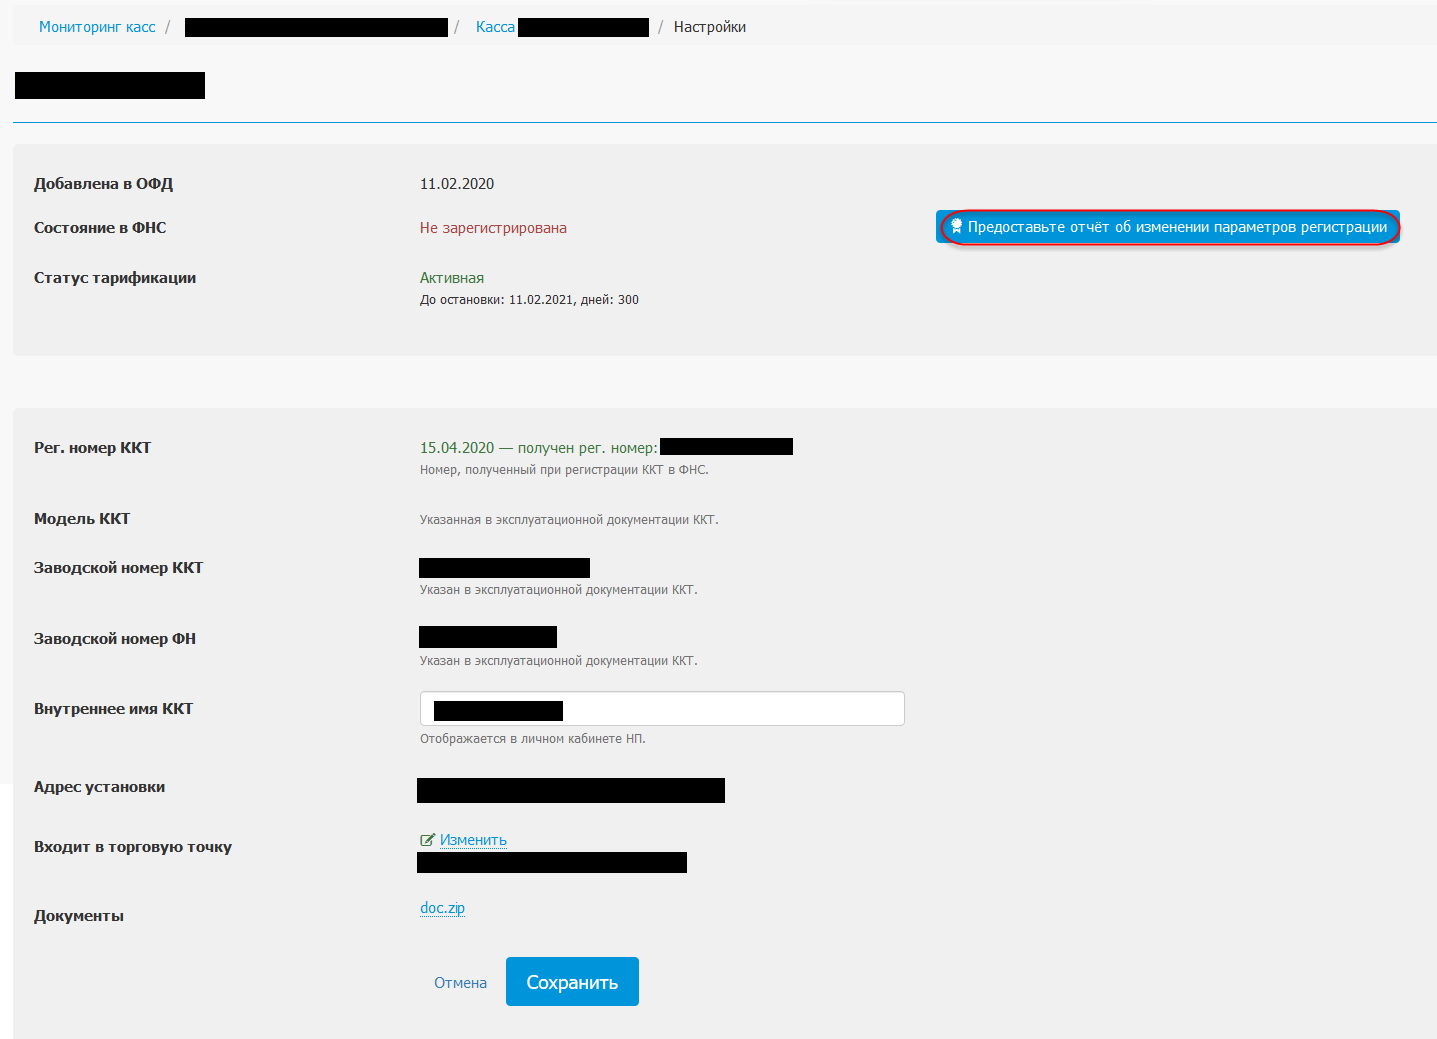Click the Активная tariff status text
Viewport: 1437px width, 1039px height.
[x=452, y=278]
